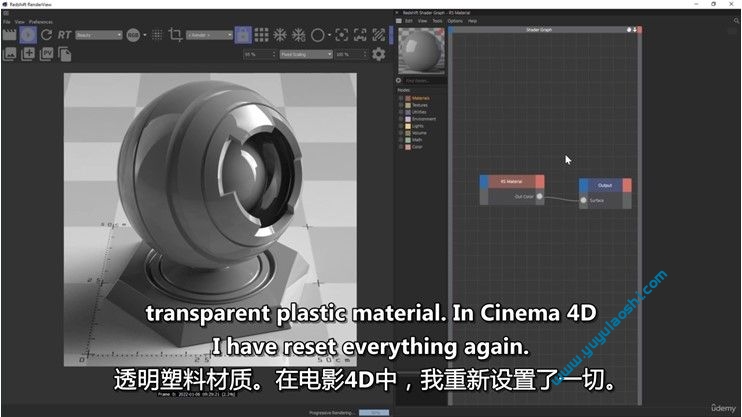Expand the Materials node category
Viewport: 742px width, 417px height.
pyautogui.click(x=401, y=98)
